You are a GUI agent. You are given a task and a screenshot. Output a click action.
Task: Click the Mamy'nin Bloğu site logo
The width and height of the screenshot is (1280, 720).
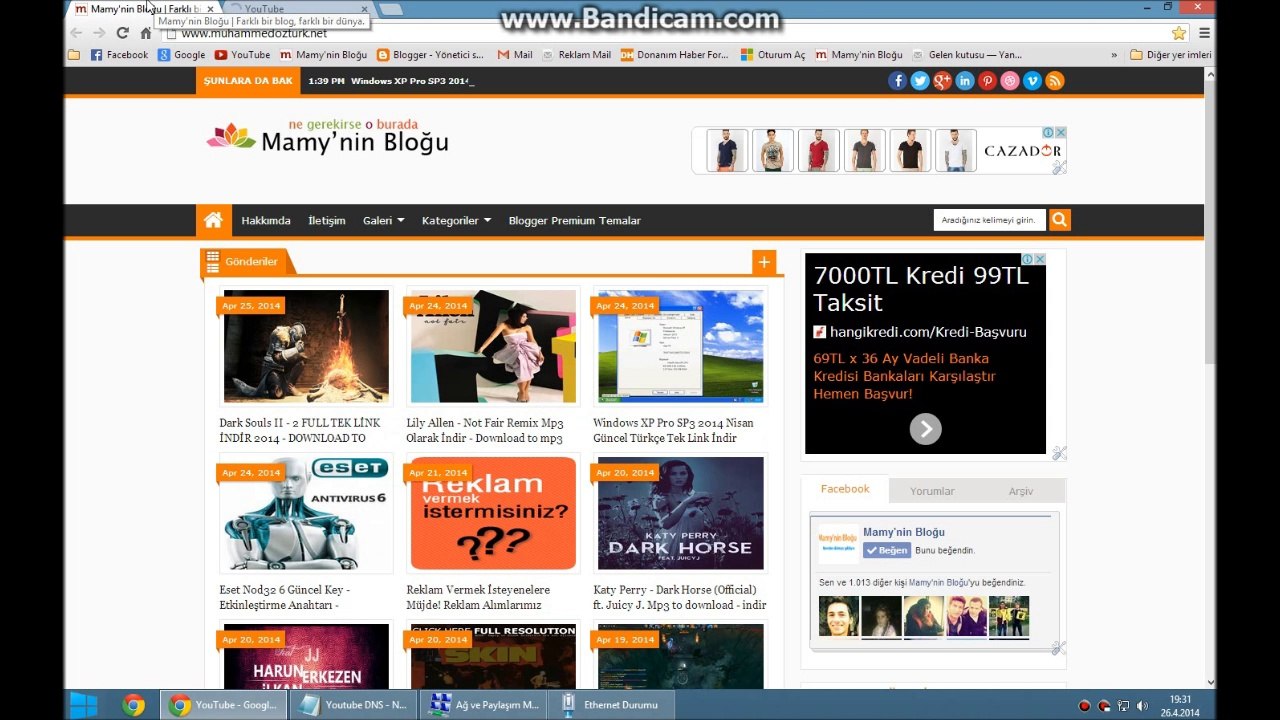(x=328, y=138)
